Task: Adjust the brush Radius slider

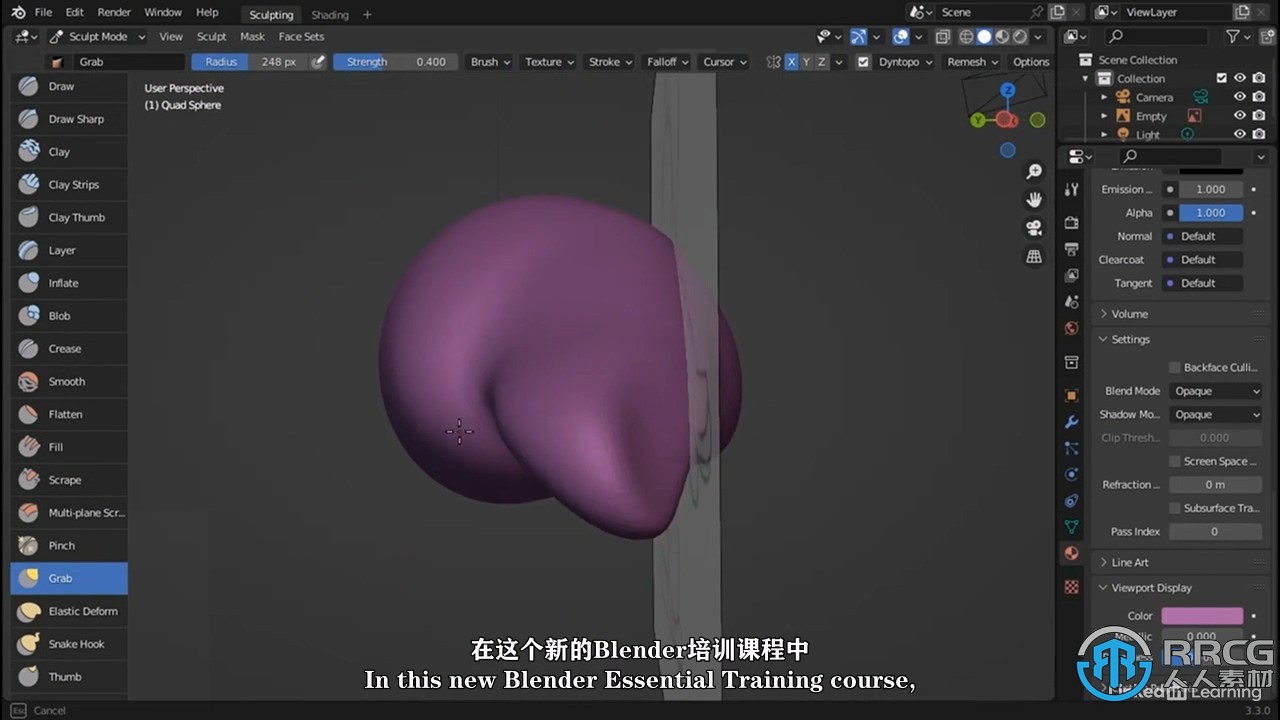Action: point(251,62)
